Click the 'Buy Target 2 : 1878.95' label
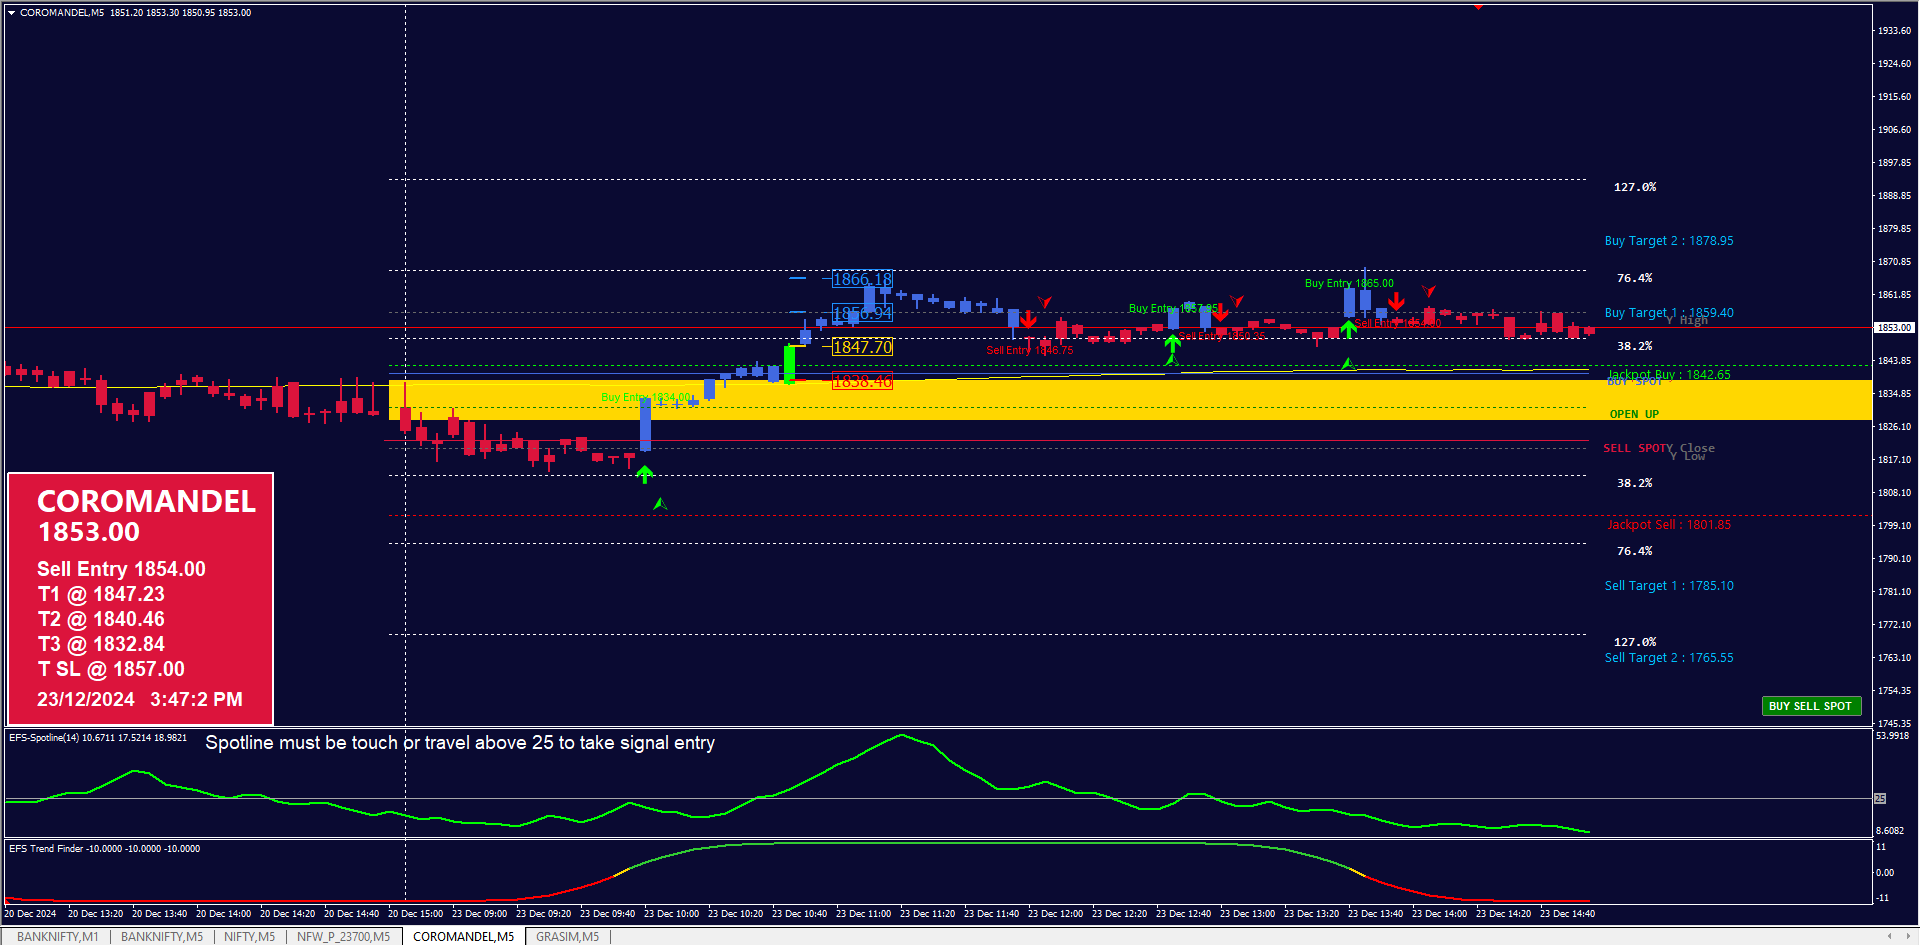Image resolution: width=1920 pixels, height=945 pixels. tap(1669, 241)
